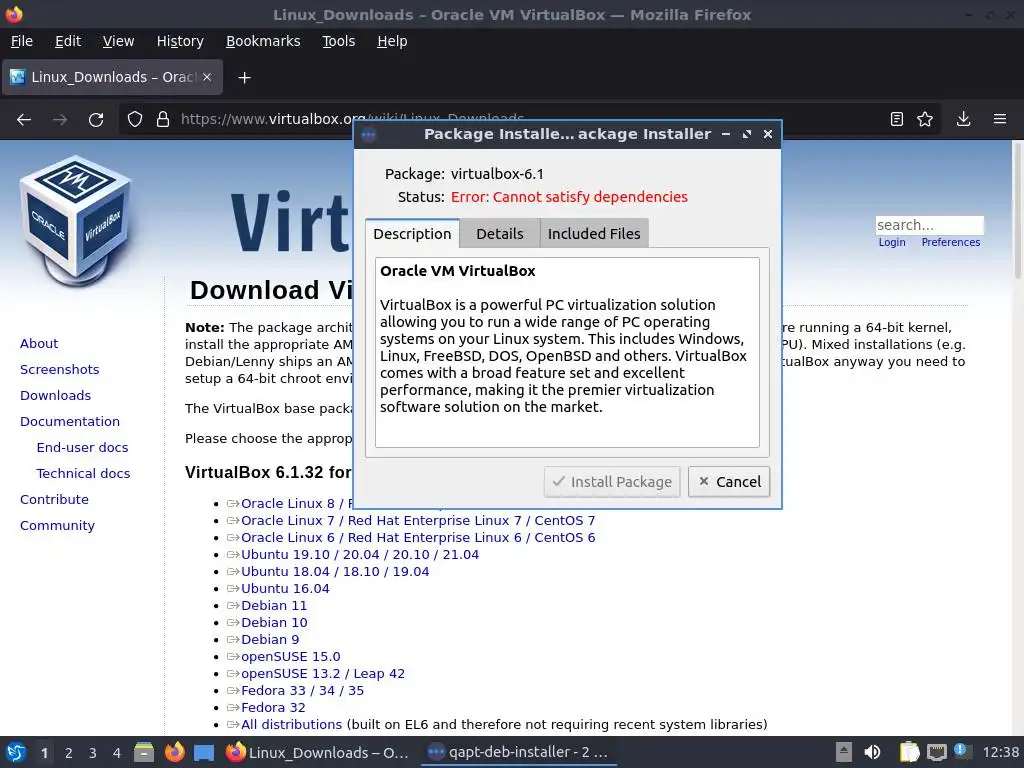Download the Ubuntu 18.04 / 18.10 / 19.04 package

pos(335,571)
